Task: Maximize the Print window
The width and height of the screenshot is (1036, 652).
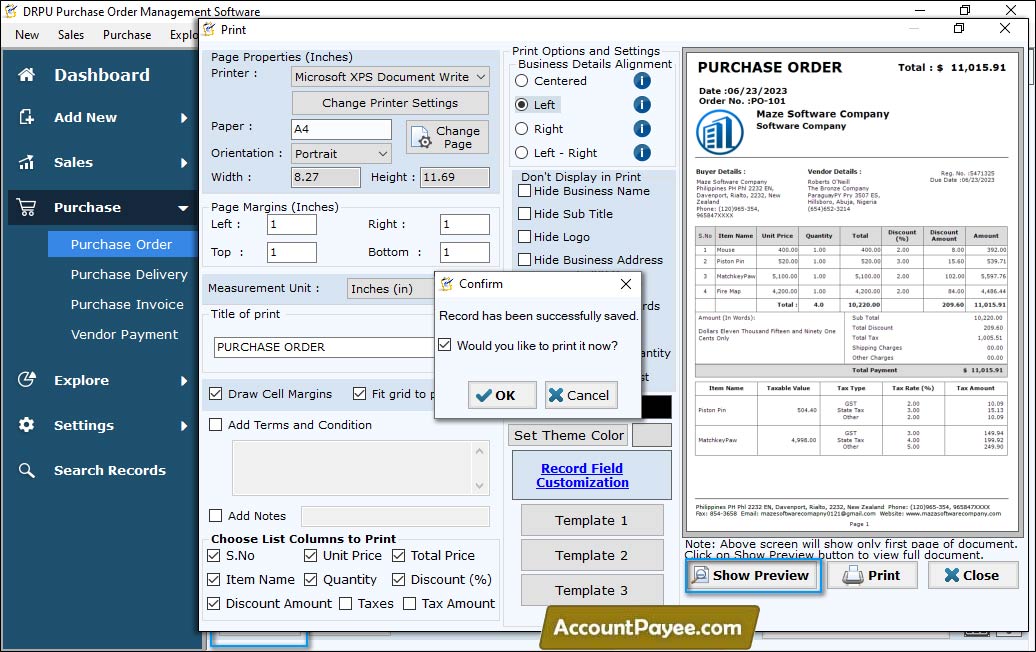Action: click(x=959, y=28)
